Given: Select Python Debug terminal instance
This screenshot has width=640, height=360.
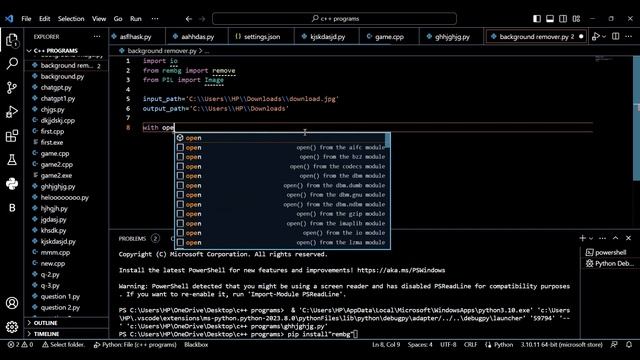Looking at the screenshot, I should point(611,264).
